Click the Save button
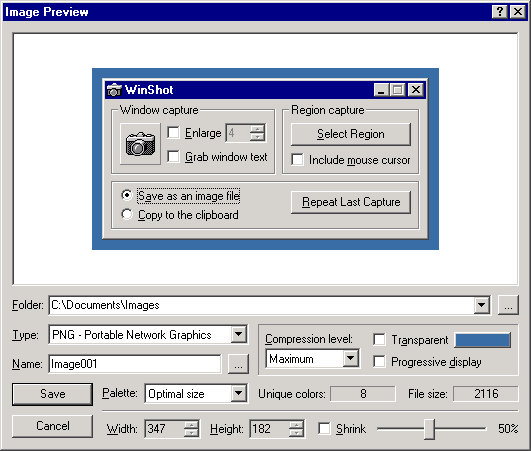The width and height of the screenshot is (531, 451). pos(52,394)
